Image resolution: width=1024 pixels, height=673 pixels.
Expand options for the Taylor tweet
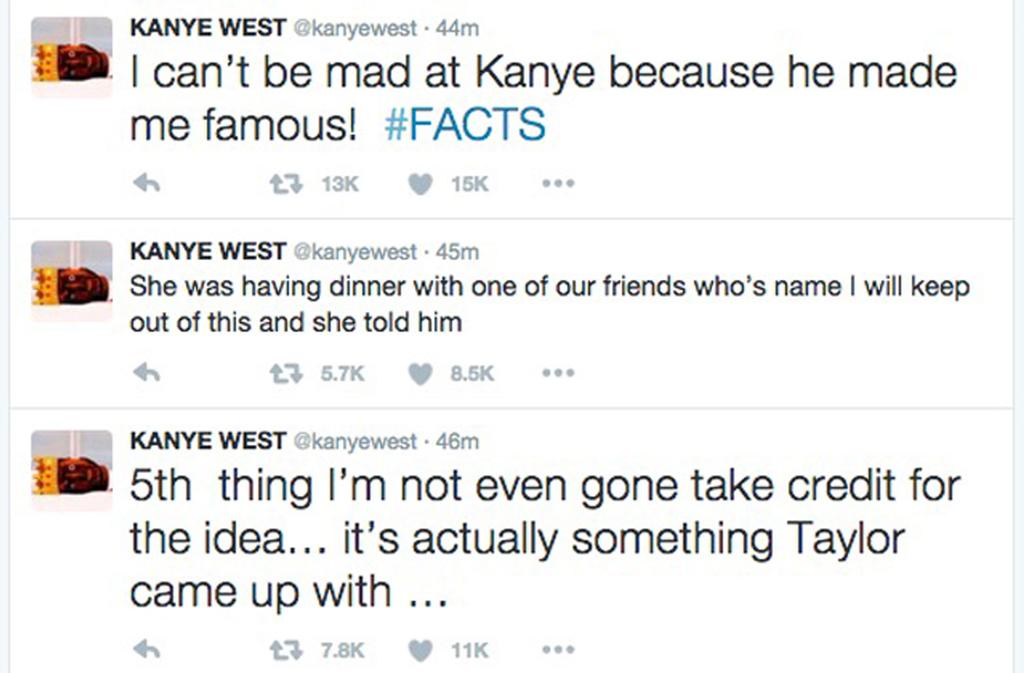coord(557,650)
